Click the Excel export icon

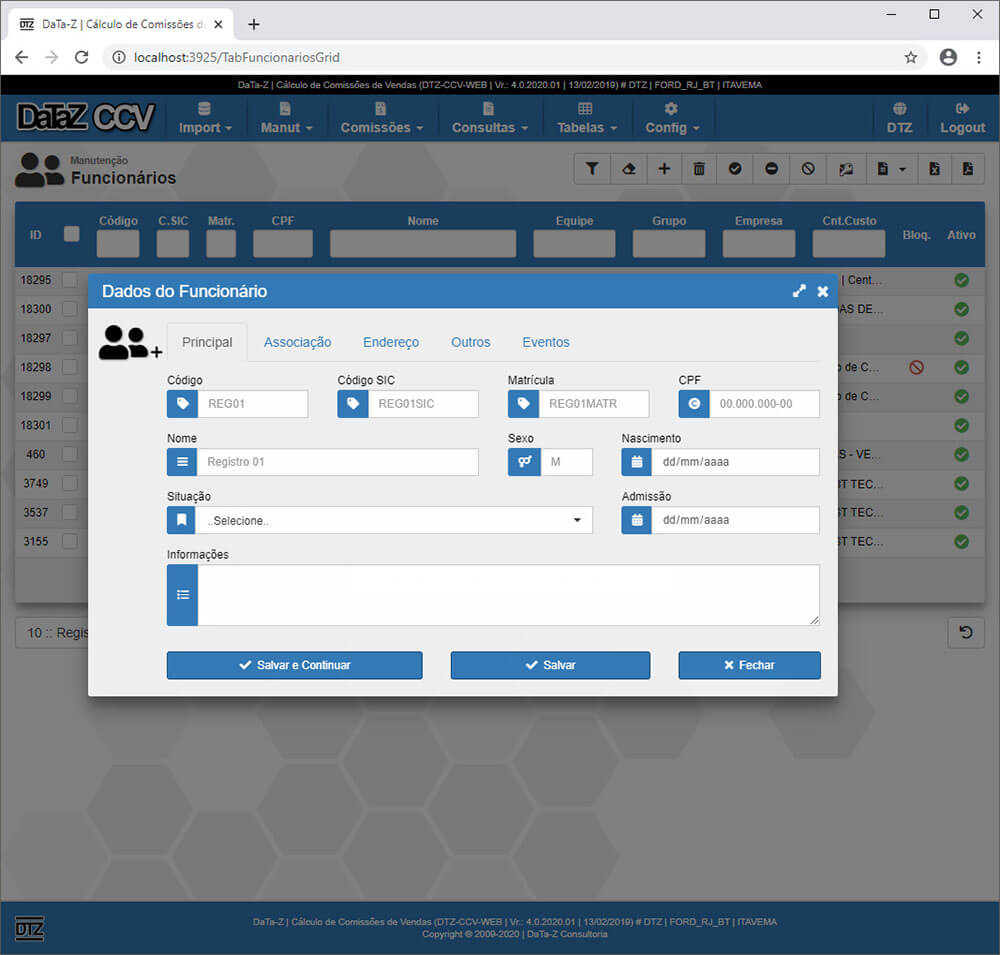click(934, 169)
